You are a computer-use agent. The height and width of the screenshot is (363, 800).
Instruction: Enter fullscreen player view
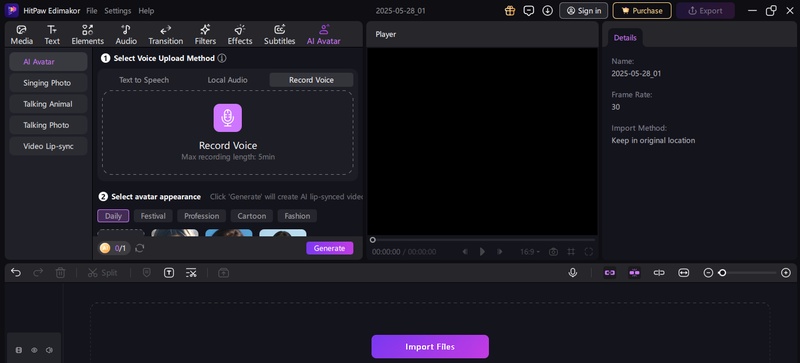pos(589,252)
